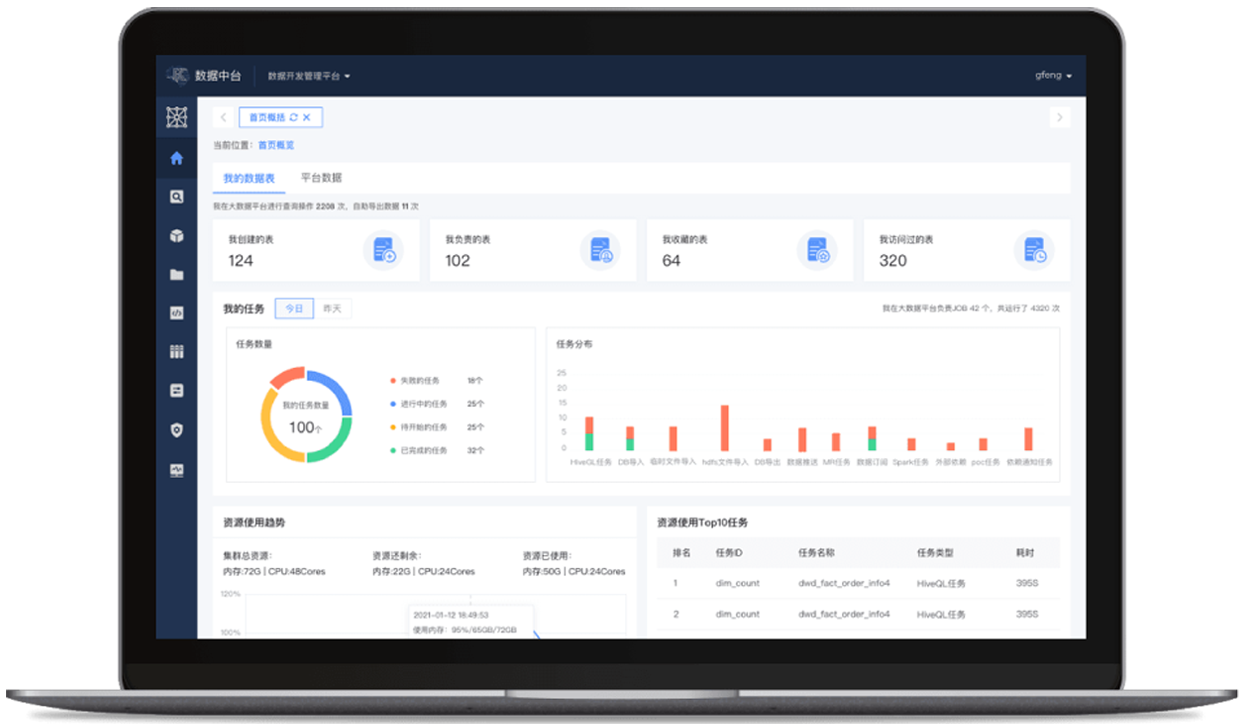Viewport: 1242px width, 724px height.
Task: Expand the 数据开发管理平台 dropdown
Action: [309, 76]
